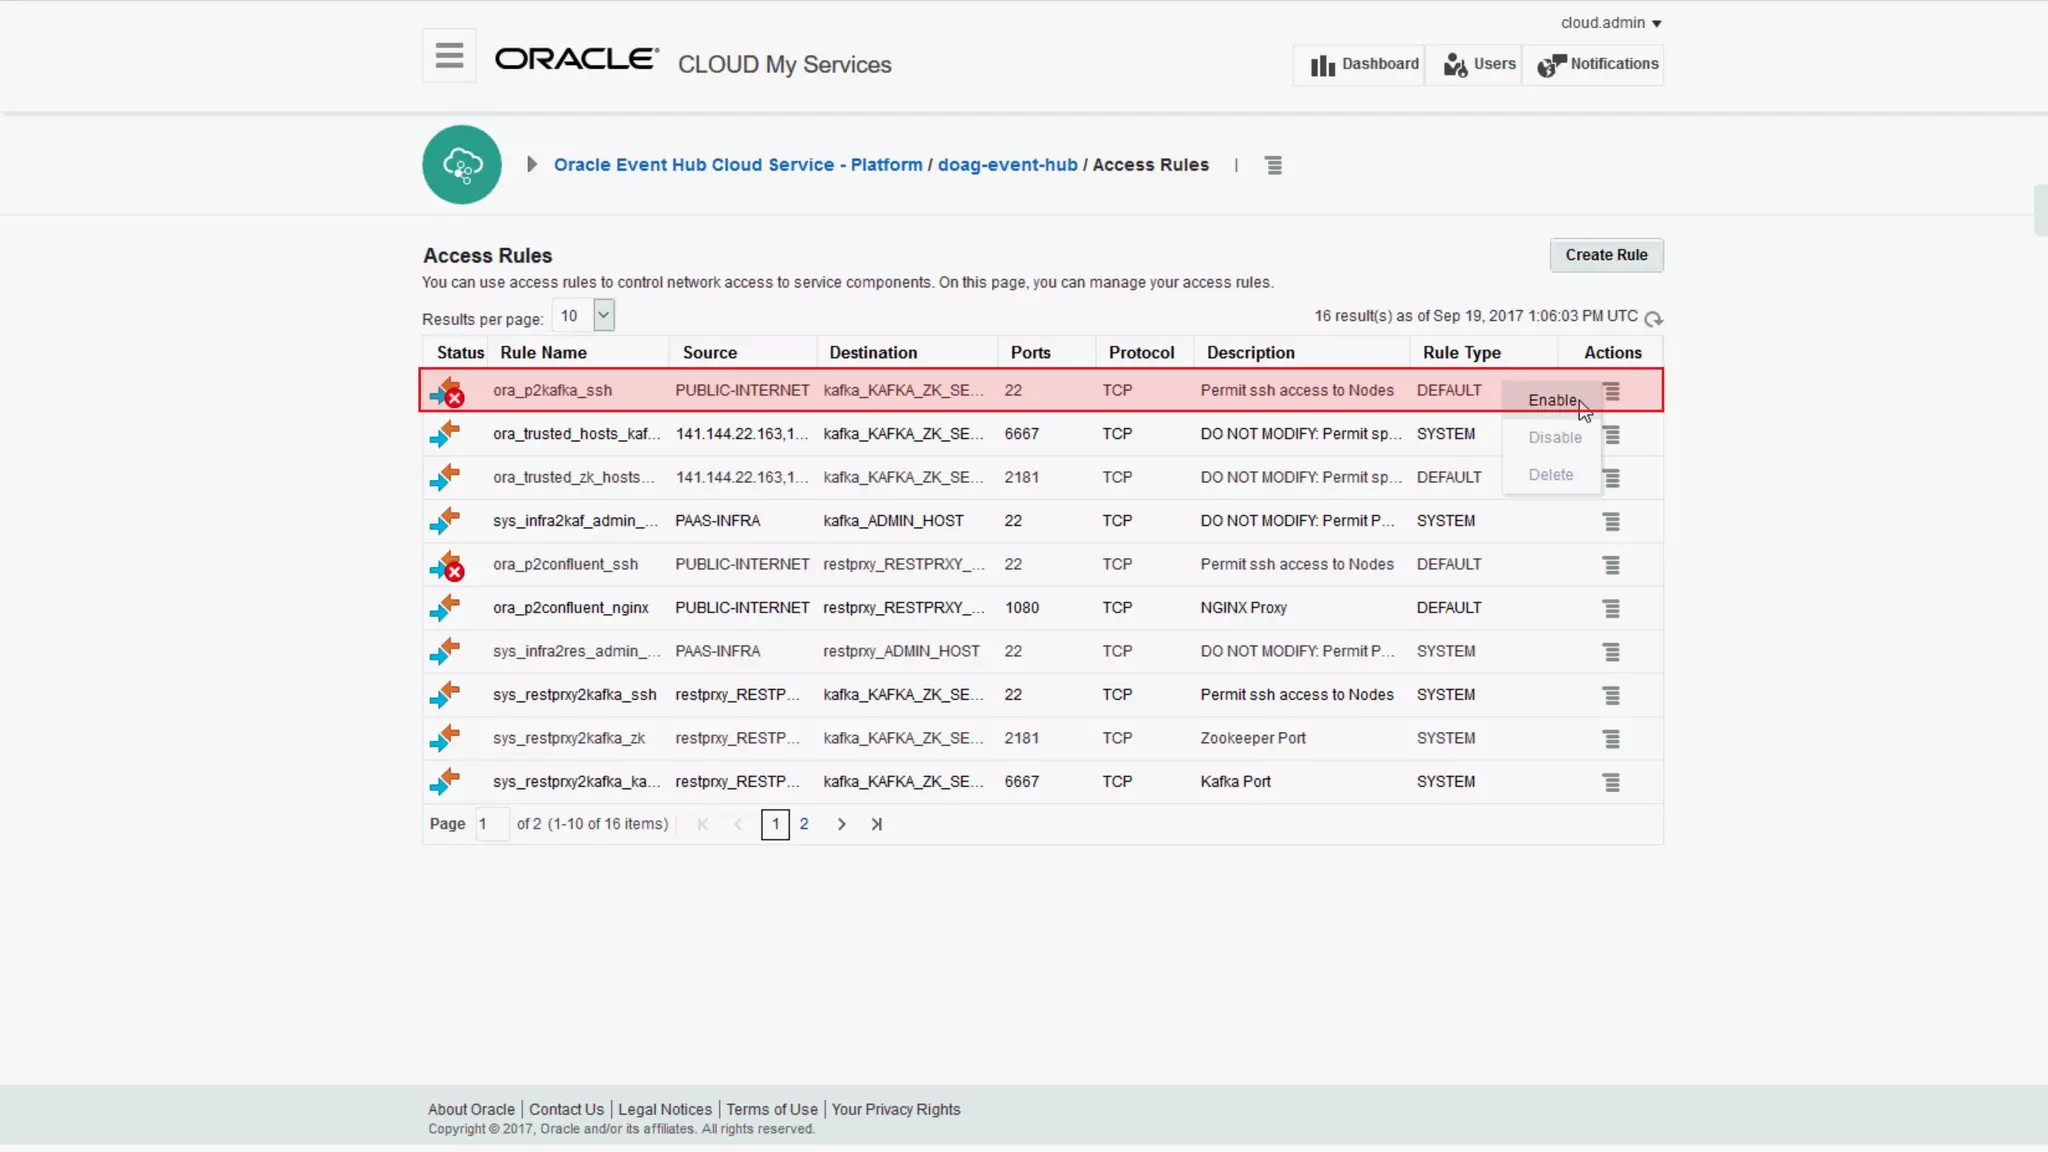Screen dimensions: 2048x1152
Task: Click the Protocol column header
Action: [x=1141, y=353]
